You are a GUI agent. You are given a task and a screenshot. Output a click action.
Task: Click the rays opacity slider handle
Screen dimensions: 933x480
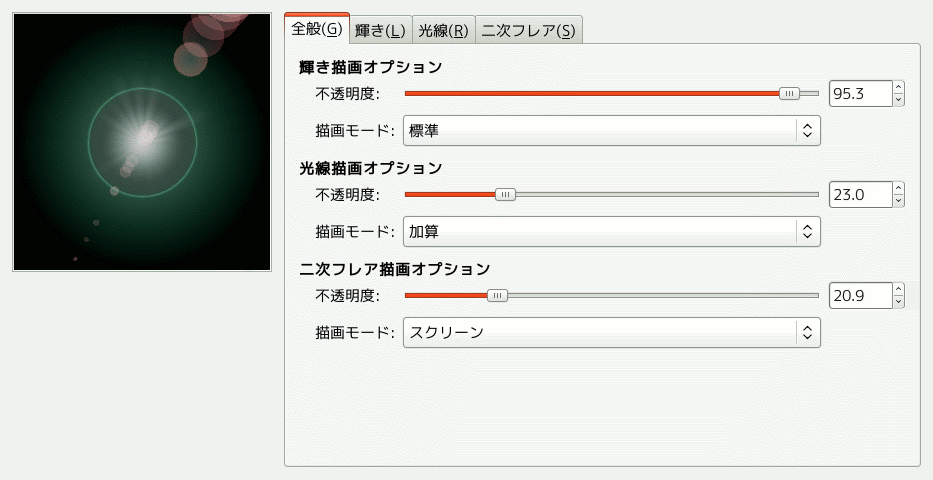(x=505, y=194)
